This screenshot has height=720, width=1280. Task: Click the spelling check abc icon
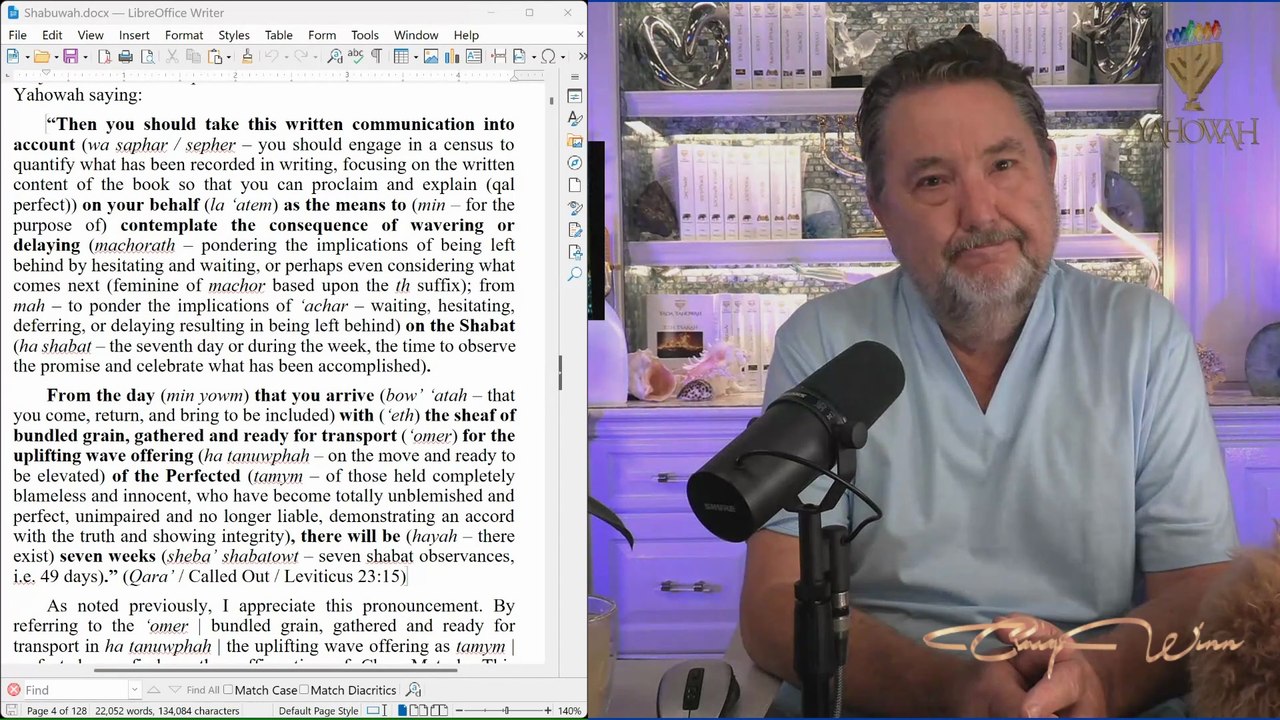[x=355, y=57]
